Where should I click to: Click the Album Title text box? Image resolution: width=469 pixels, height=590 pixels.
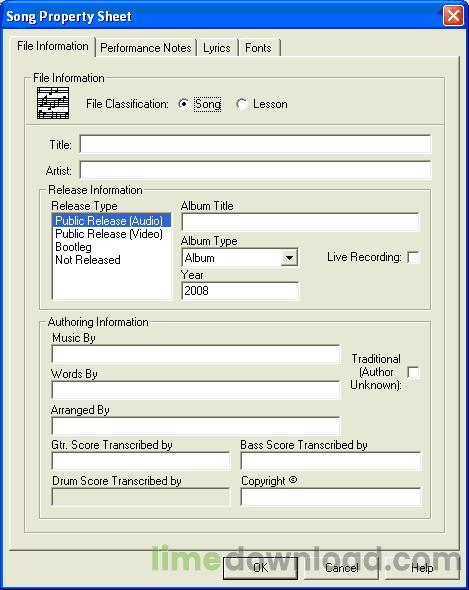click(300, 222)
